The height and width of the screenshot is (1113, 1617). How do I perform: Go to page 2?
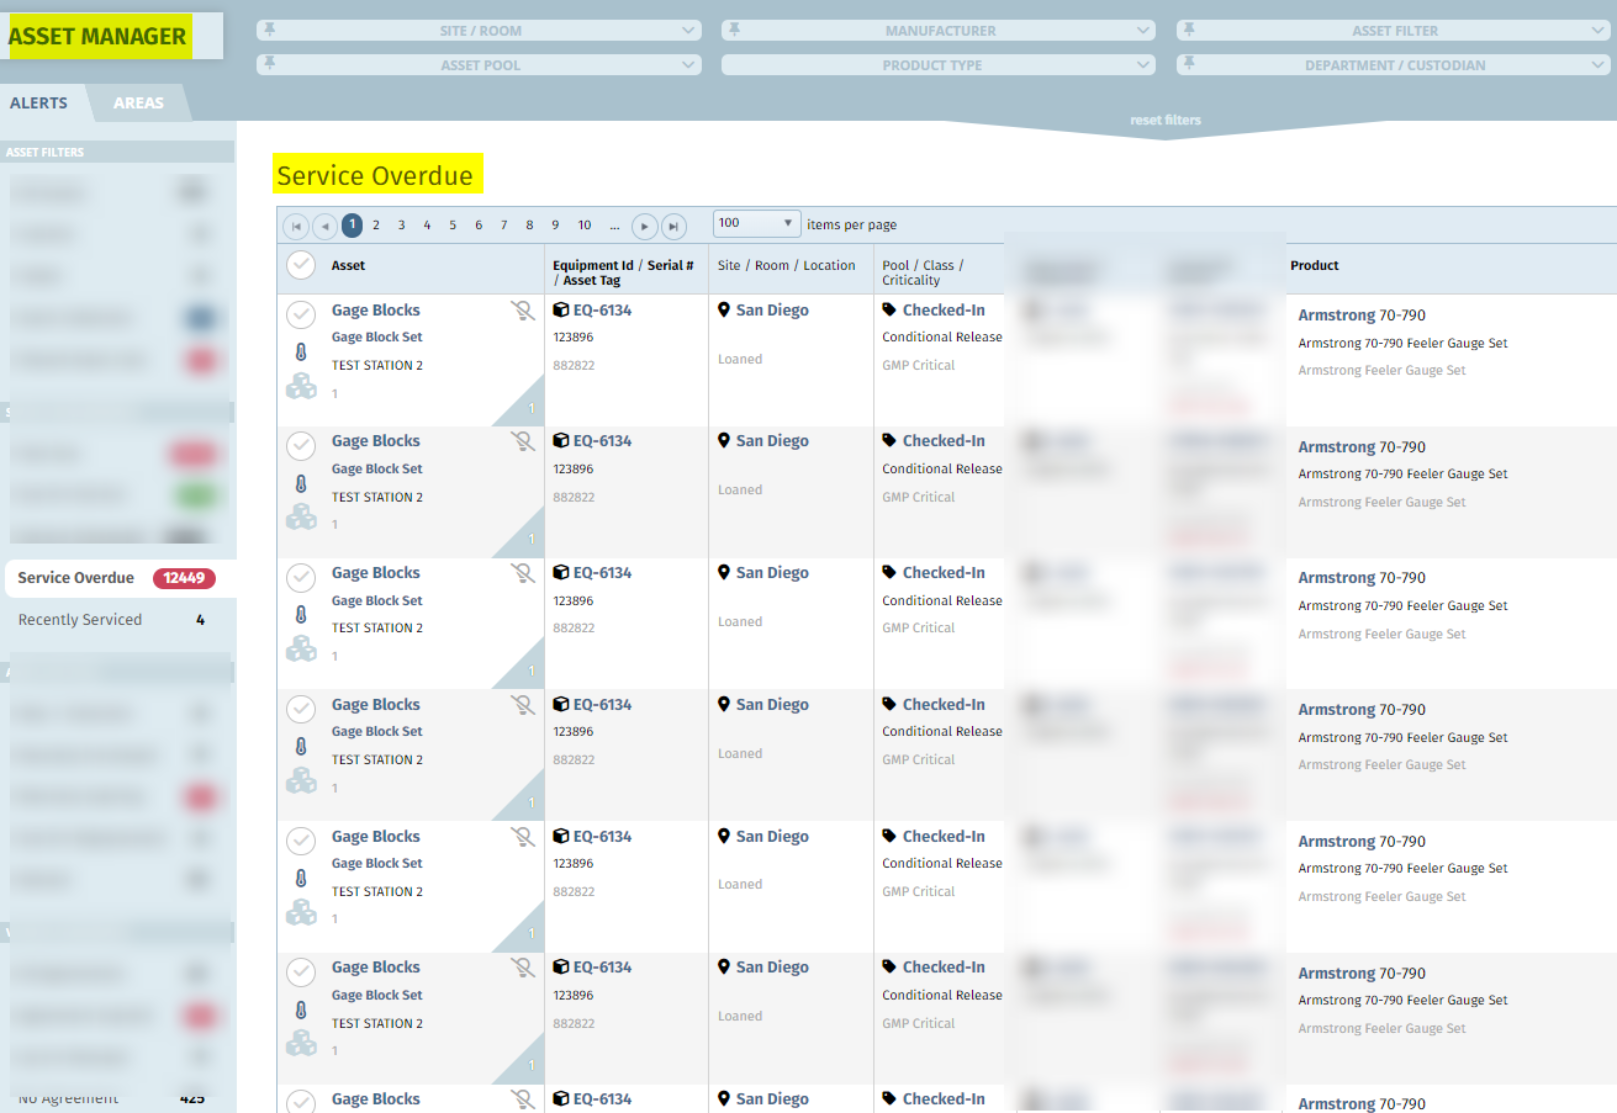376,225
